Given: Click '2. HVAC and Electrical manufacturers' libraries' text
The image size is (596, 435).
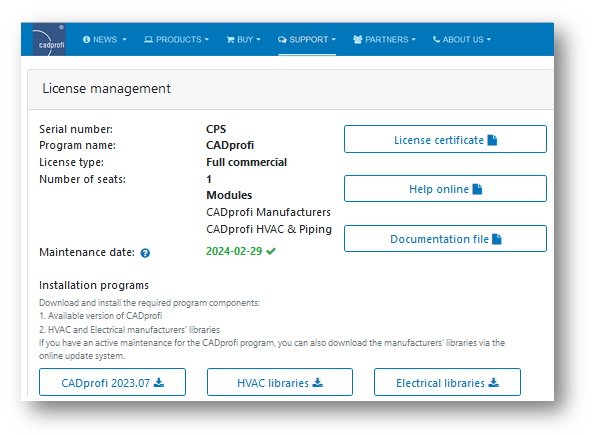Looking at the screenshot, I should 130,330.
